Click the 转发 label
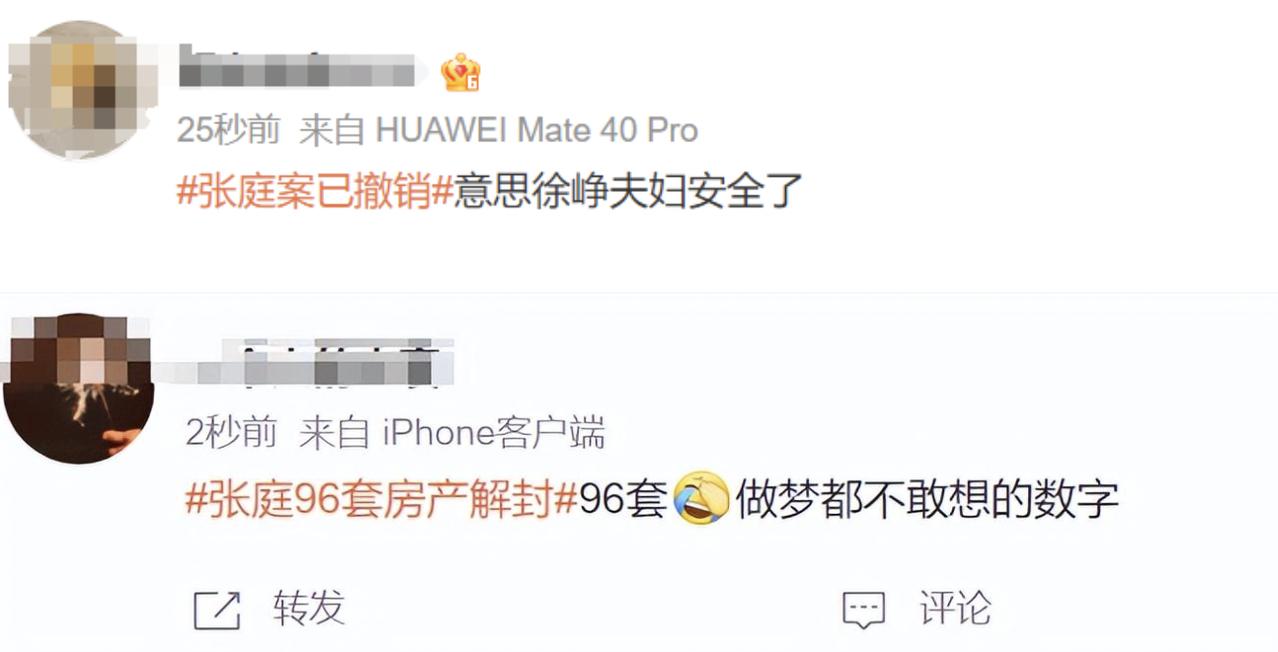Viewport: 1278px width, 652px height. [309, 608]
